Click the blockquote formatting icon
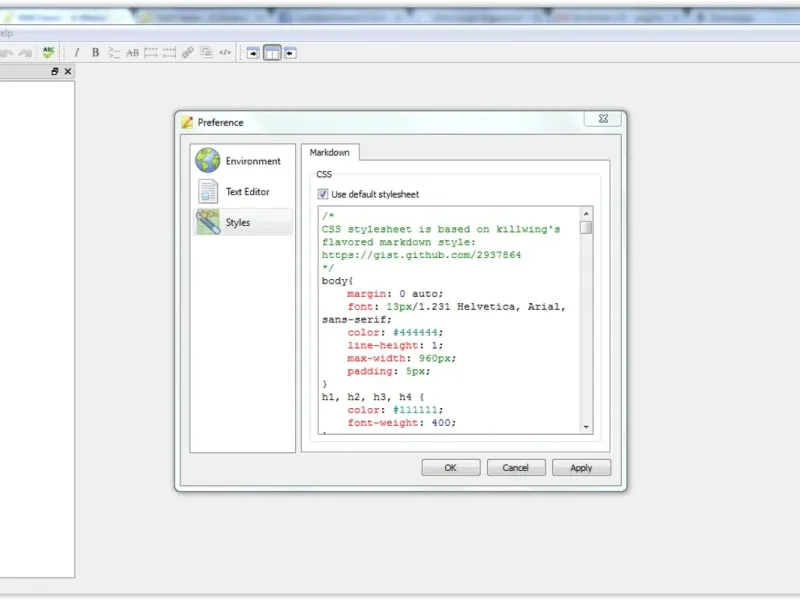The width and height of the screenshot is (800, 600). tap(114, 53)
